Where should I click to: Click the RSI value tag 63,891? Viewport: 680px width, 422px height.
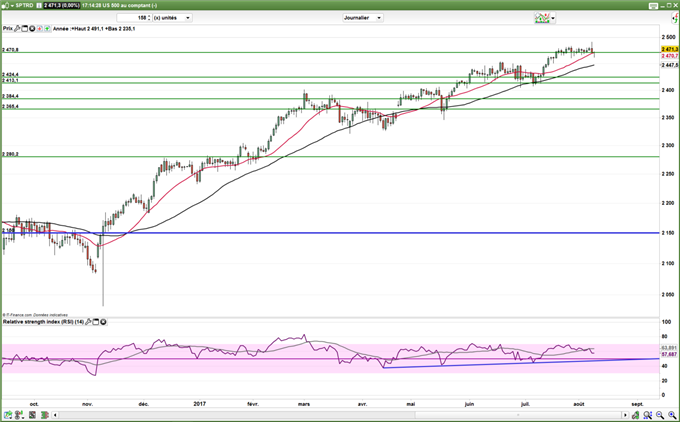(669, 348)
